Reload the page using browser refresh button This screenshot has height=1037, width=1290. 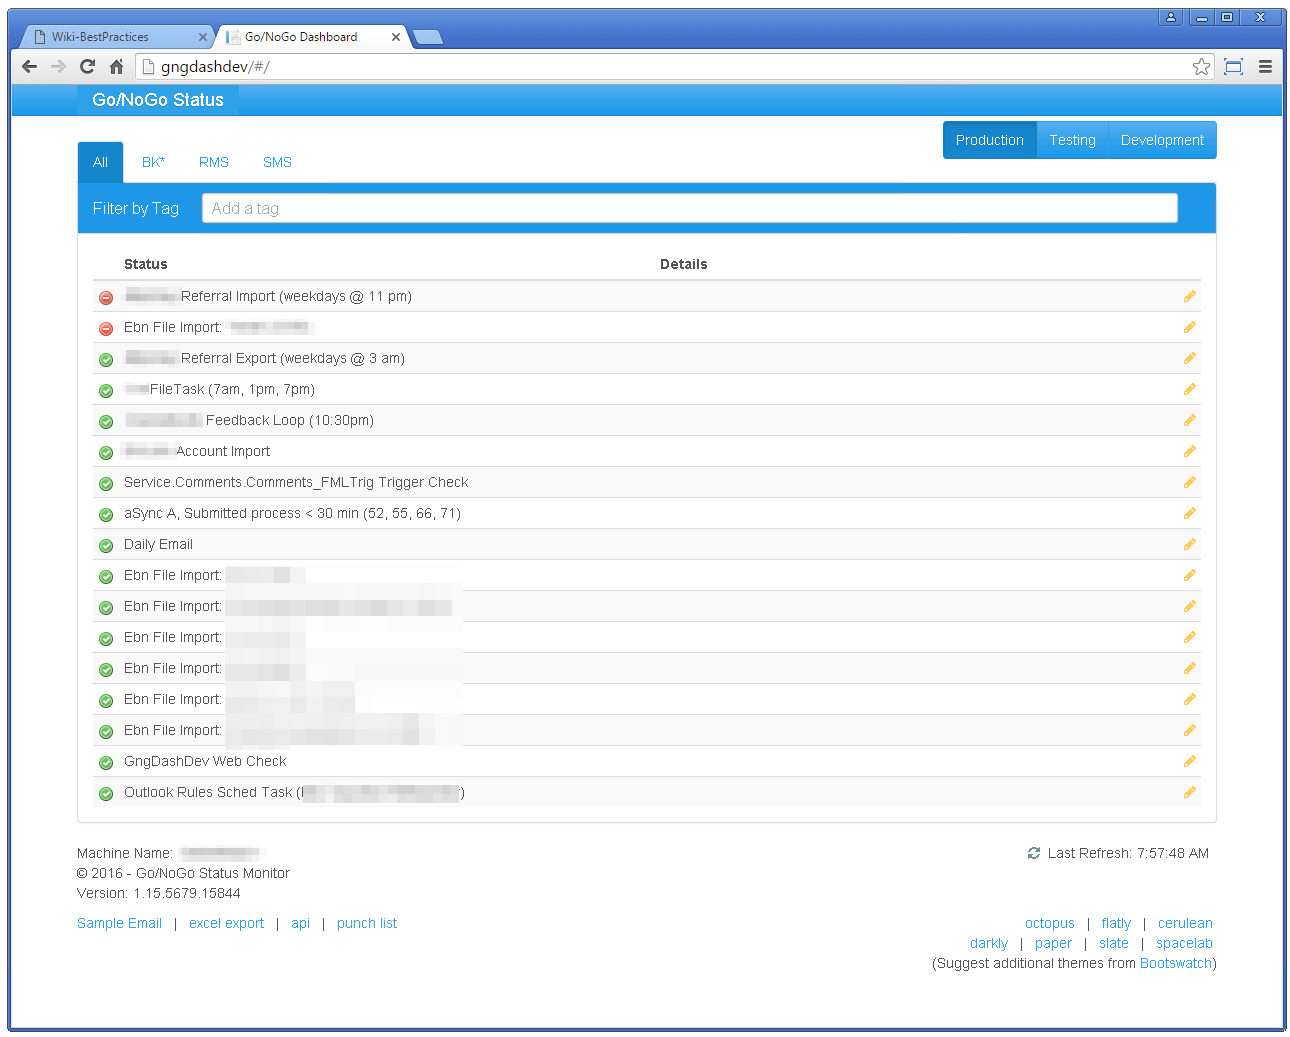pyautogui.click(x=87, y=67)
